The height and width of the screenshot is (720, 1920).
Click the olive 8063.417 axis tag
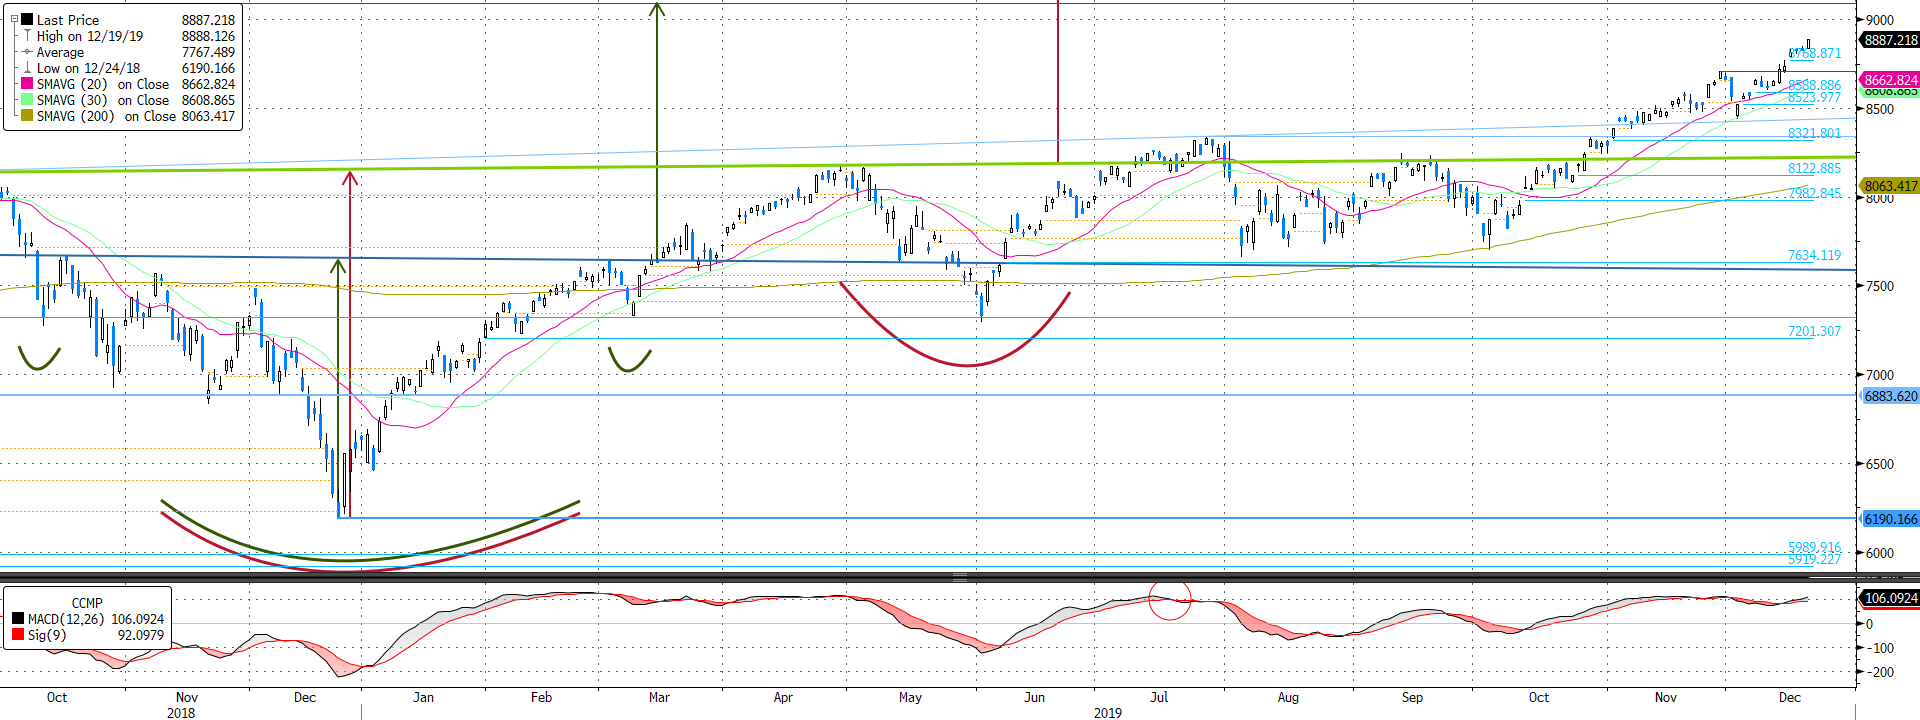coord(1890,186)
